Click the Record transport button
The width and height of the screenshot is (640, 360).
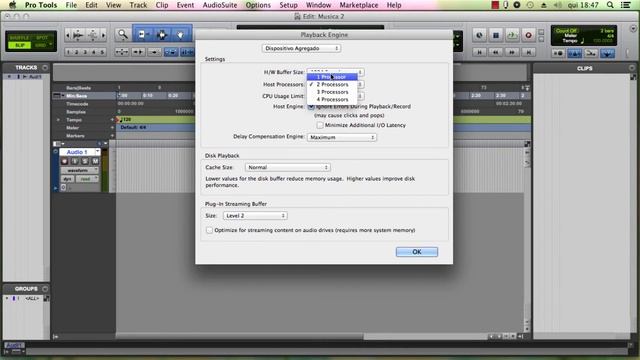[x=528, y=35]
